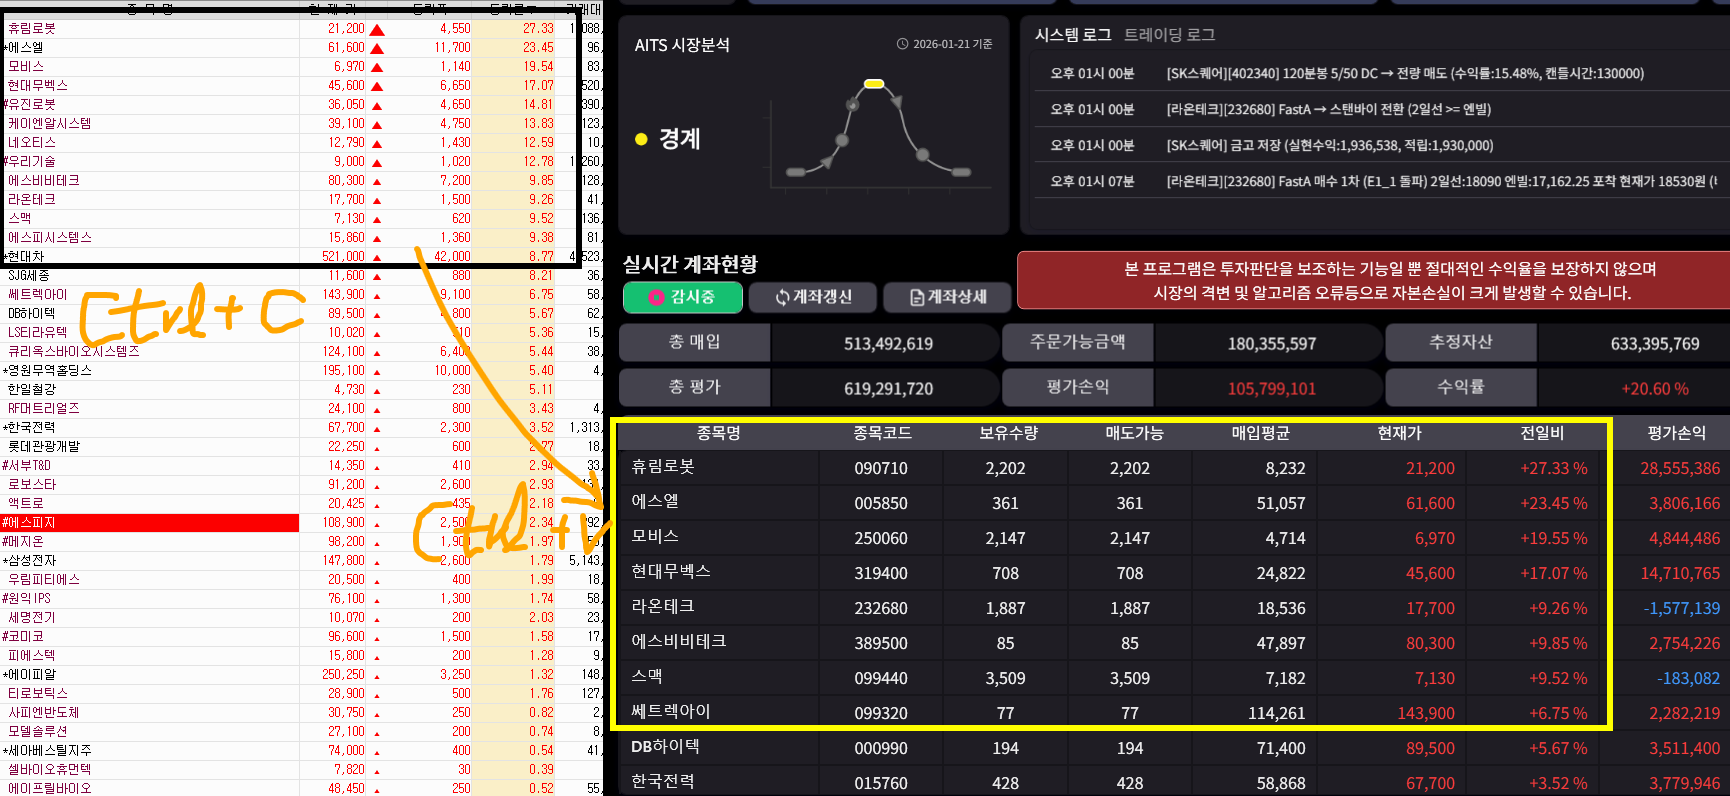Open 계좌상세 account details
This screenshot has height=796, width=1730.
pyautogui.click(x=947, y=297)
